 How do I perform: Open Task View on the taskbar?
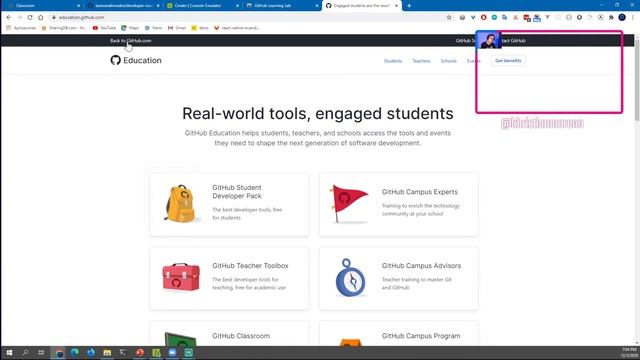pyautogui.click(x=41, y=352)
